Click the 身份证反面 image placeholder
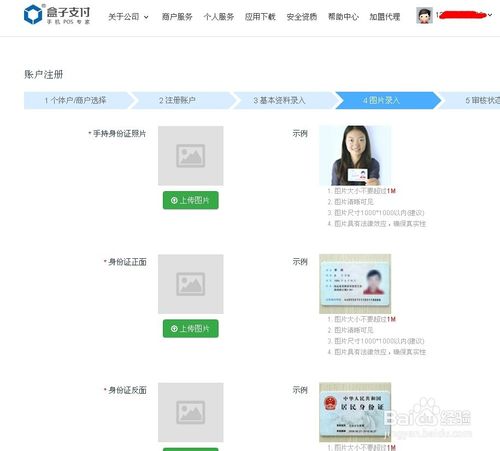Image resolution: width=500 pixels, height=451 pixels. pyautogui.click(x=191, y=412)
